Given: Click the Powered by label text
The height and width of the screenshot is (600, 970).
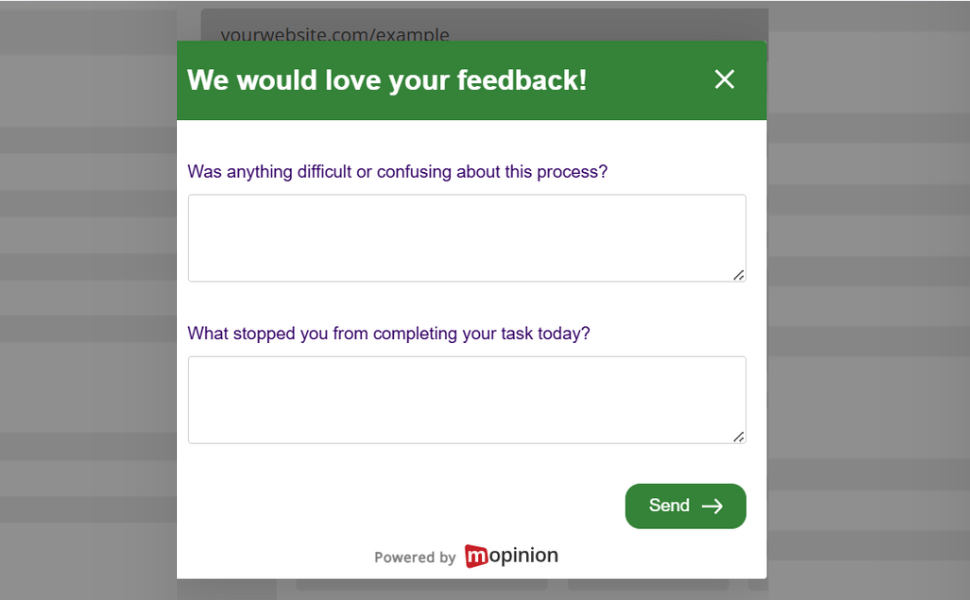Looking at the screenshot, I should point(415,557).
